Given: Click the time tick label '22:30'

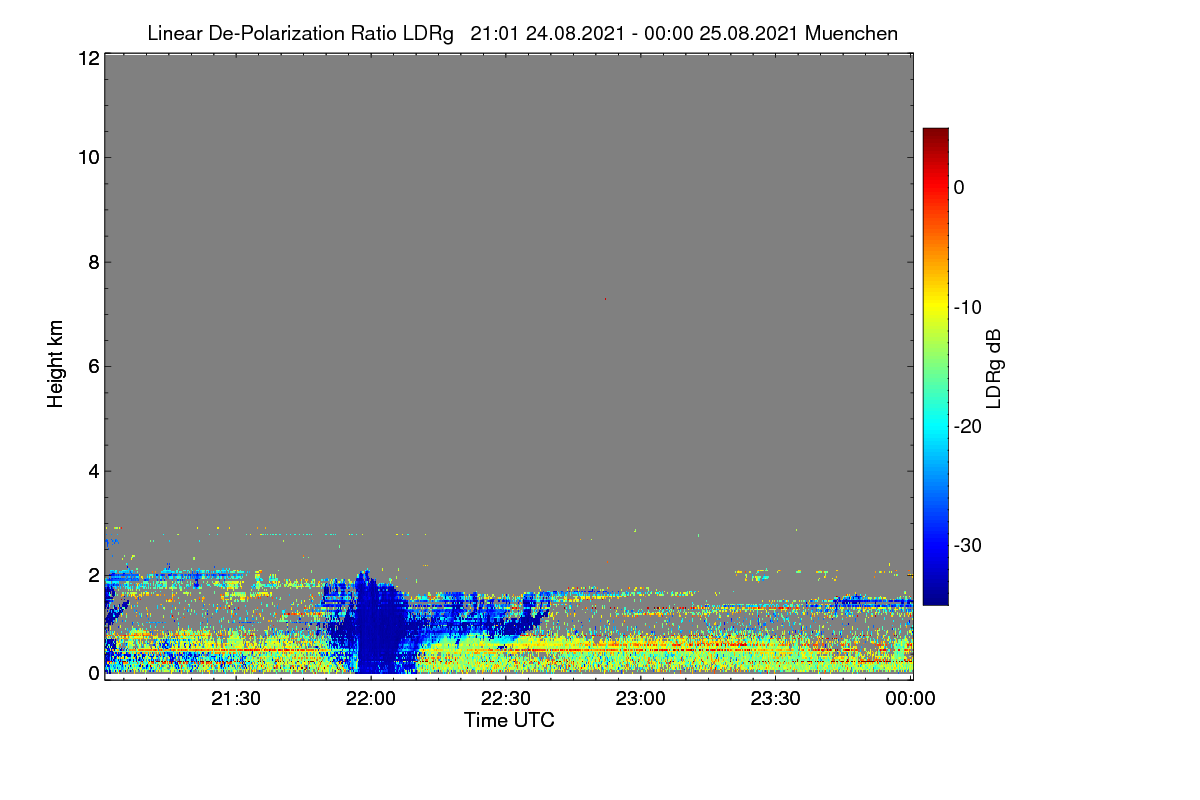Looking at the screenshot, I should (x=507, y=699).
